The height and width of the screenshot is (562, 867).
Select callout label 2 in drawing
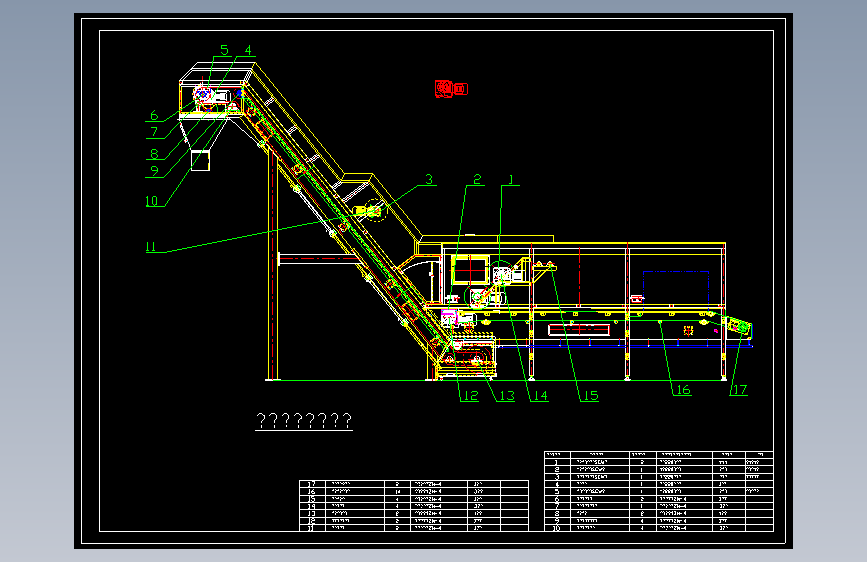[477, 179]
